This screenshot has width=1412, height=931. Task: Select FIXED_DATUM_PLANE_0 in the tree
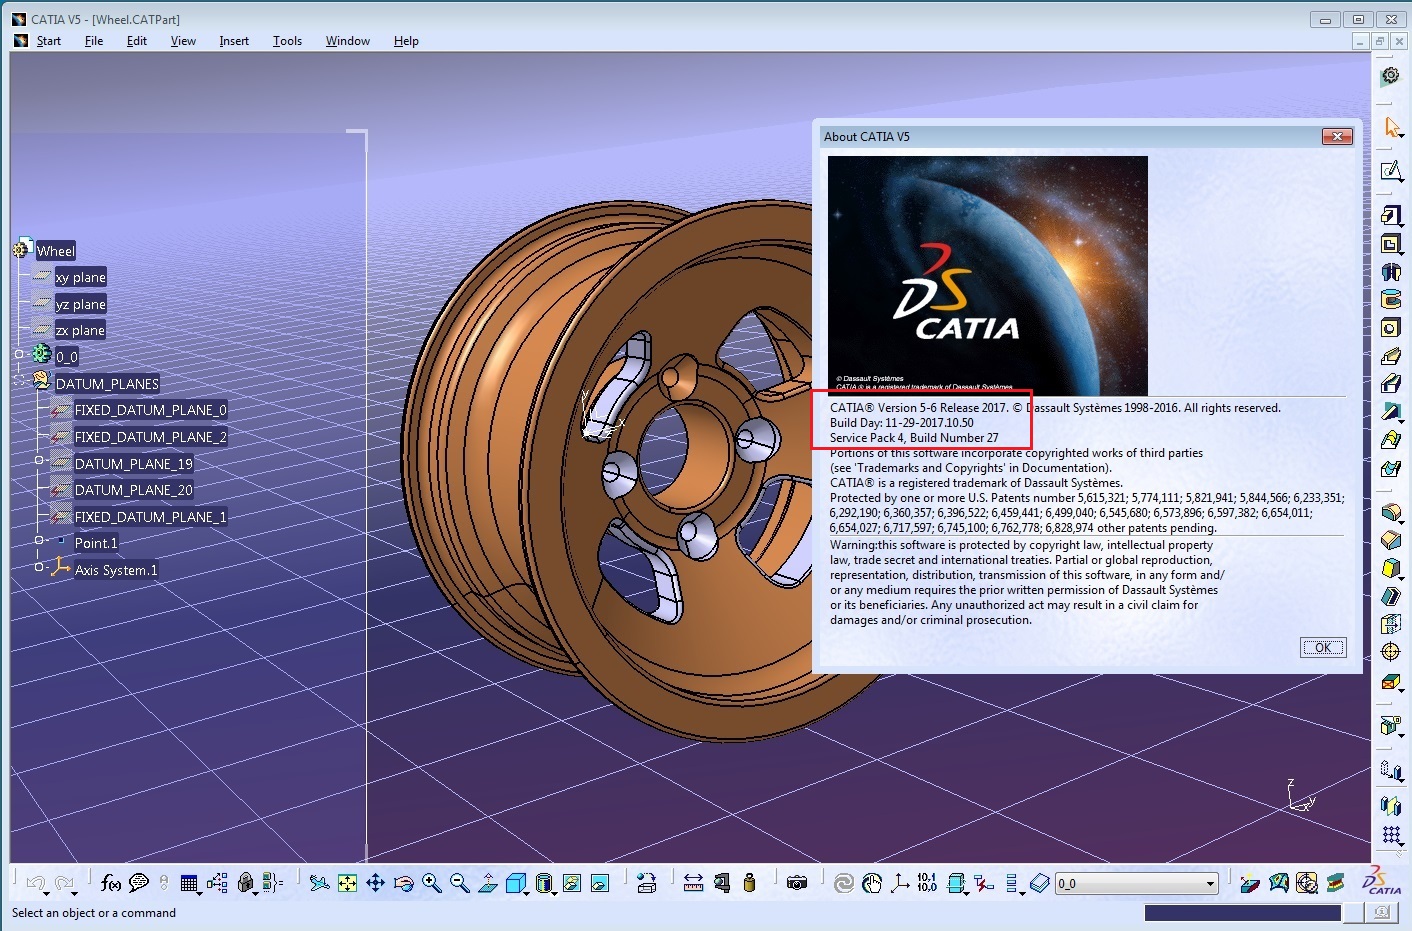[x=151, y=410]
